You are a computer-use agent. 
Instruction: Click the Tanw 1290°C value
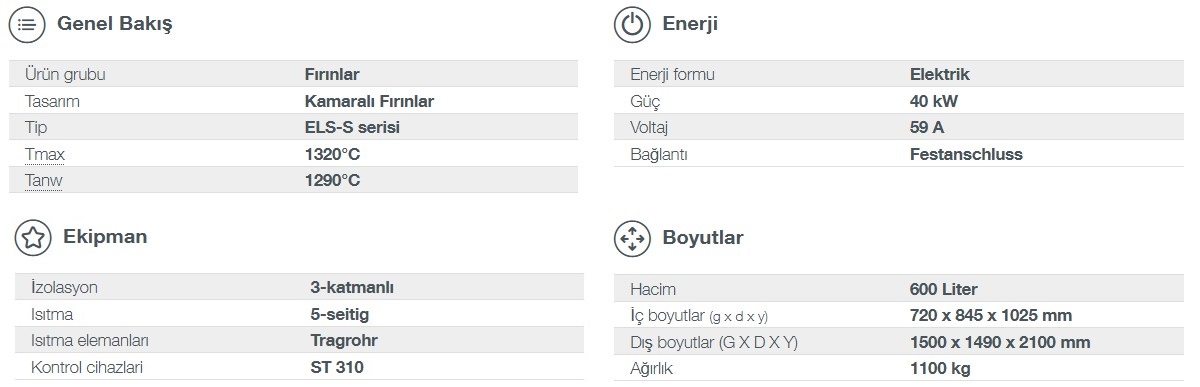click(332, 181)
